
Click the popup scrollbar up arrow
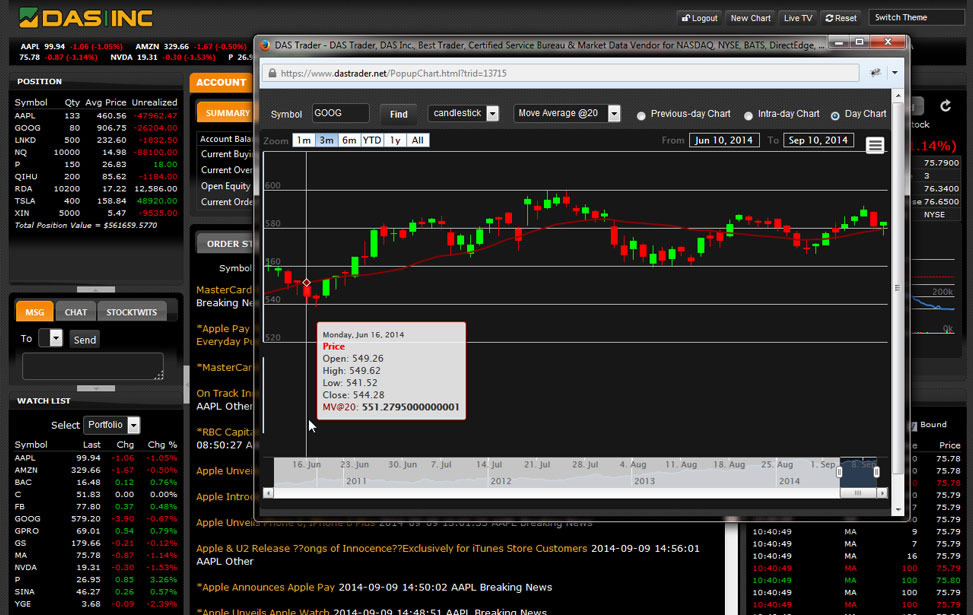897,97
